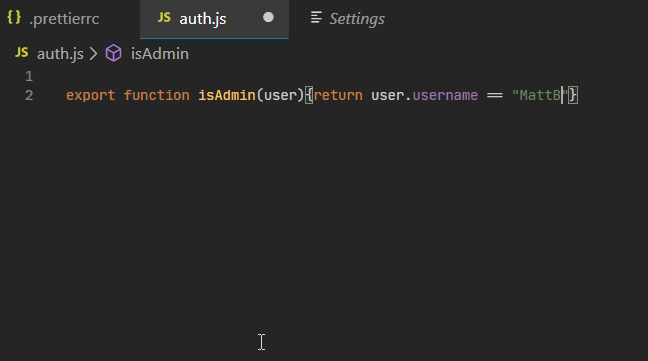Click line number 1 in gutter
The height and width of the screenshot is (361, 648).
pyautogui.click(x=29, y=76)
